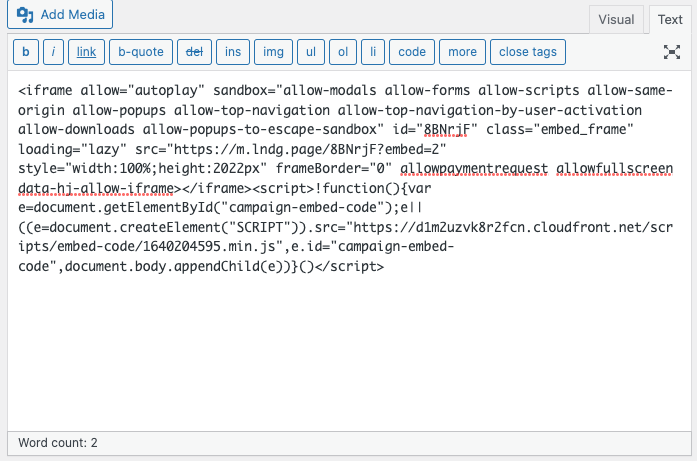Select the Text editor tab
Viewport: 697px width, 461px height.
click(x=670, y=20)
